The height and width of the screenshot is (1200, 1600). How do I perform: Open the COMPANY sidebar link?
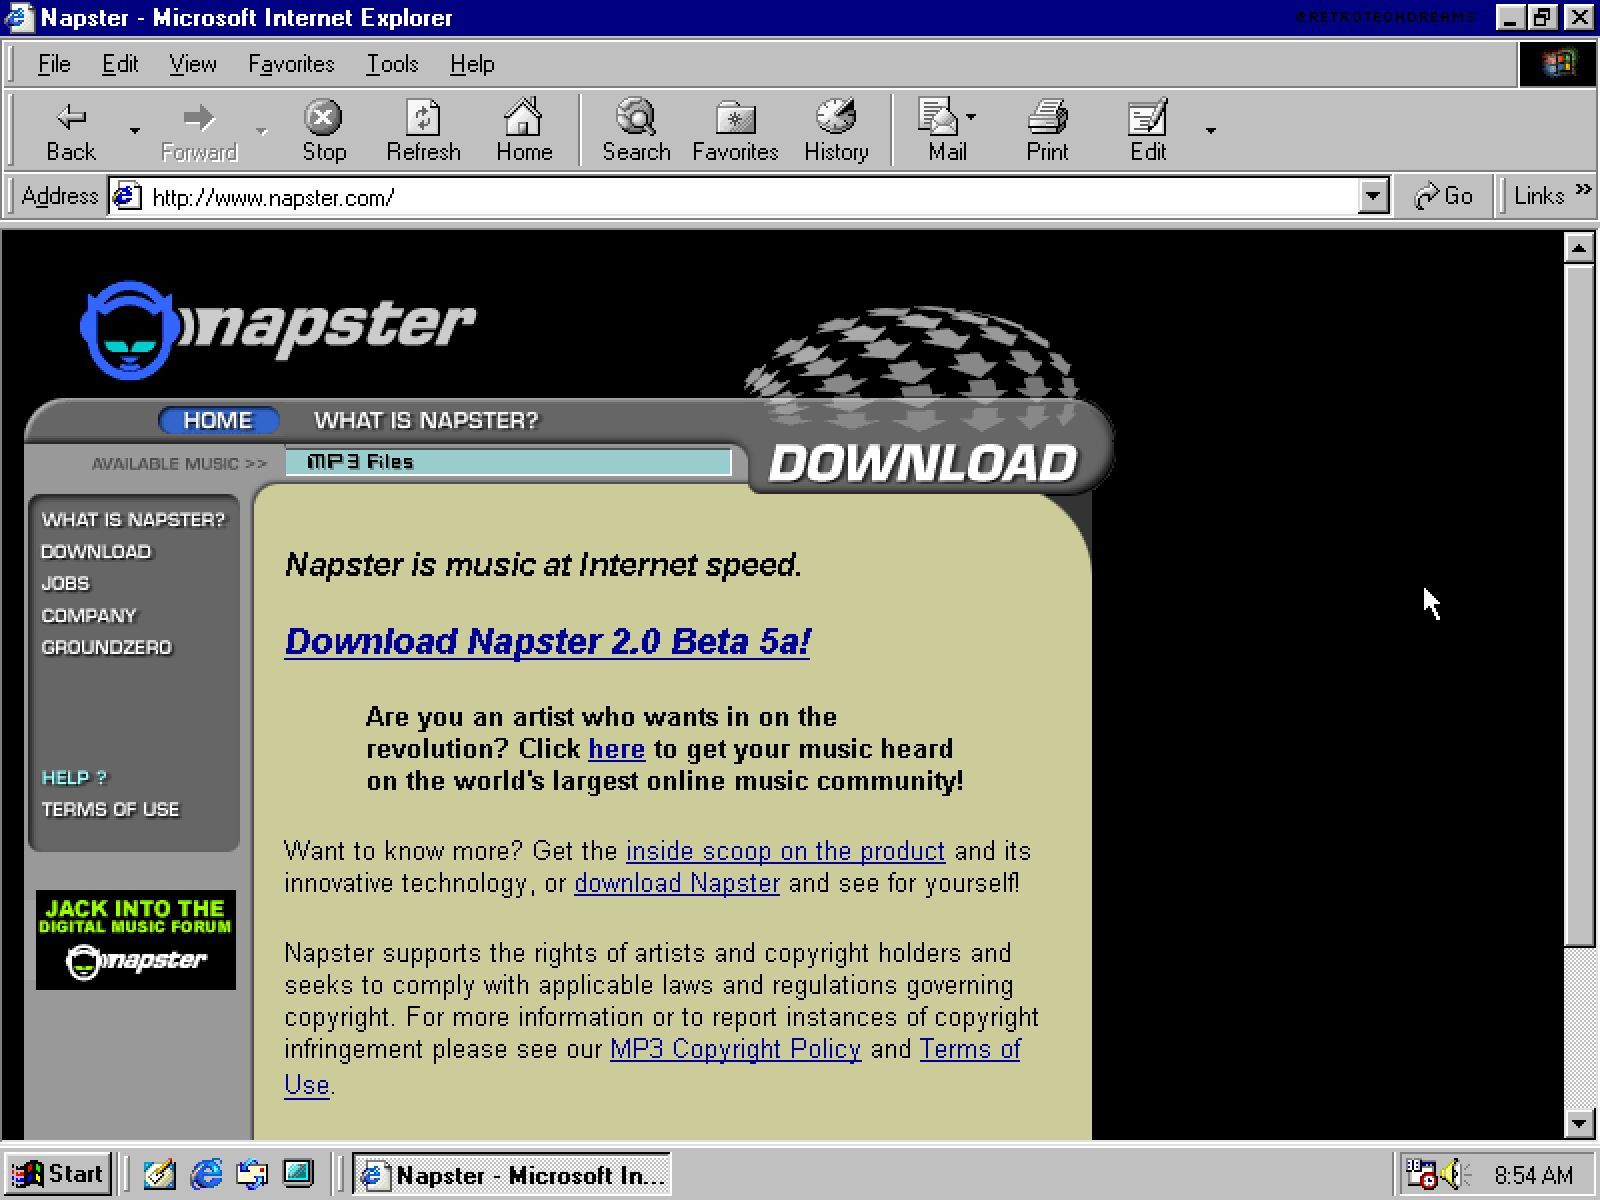tap(89, 616)
